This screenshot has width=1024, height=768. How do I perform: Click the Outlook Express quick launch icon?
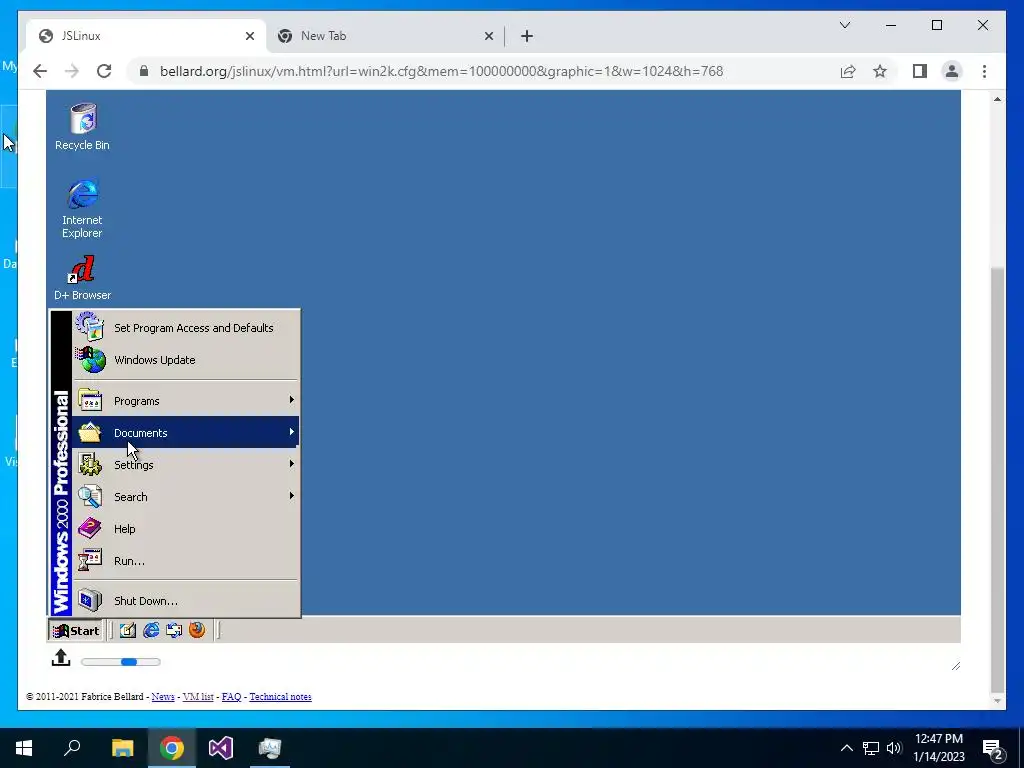tap(174, 630)
